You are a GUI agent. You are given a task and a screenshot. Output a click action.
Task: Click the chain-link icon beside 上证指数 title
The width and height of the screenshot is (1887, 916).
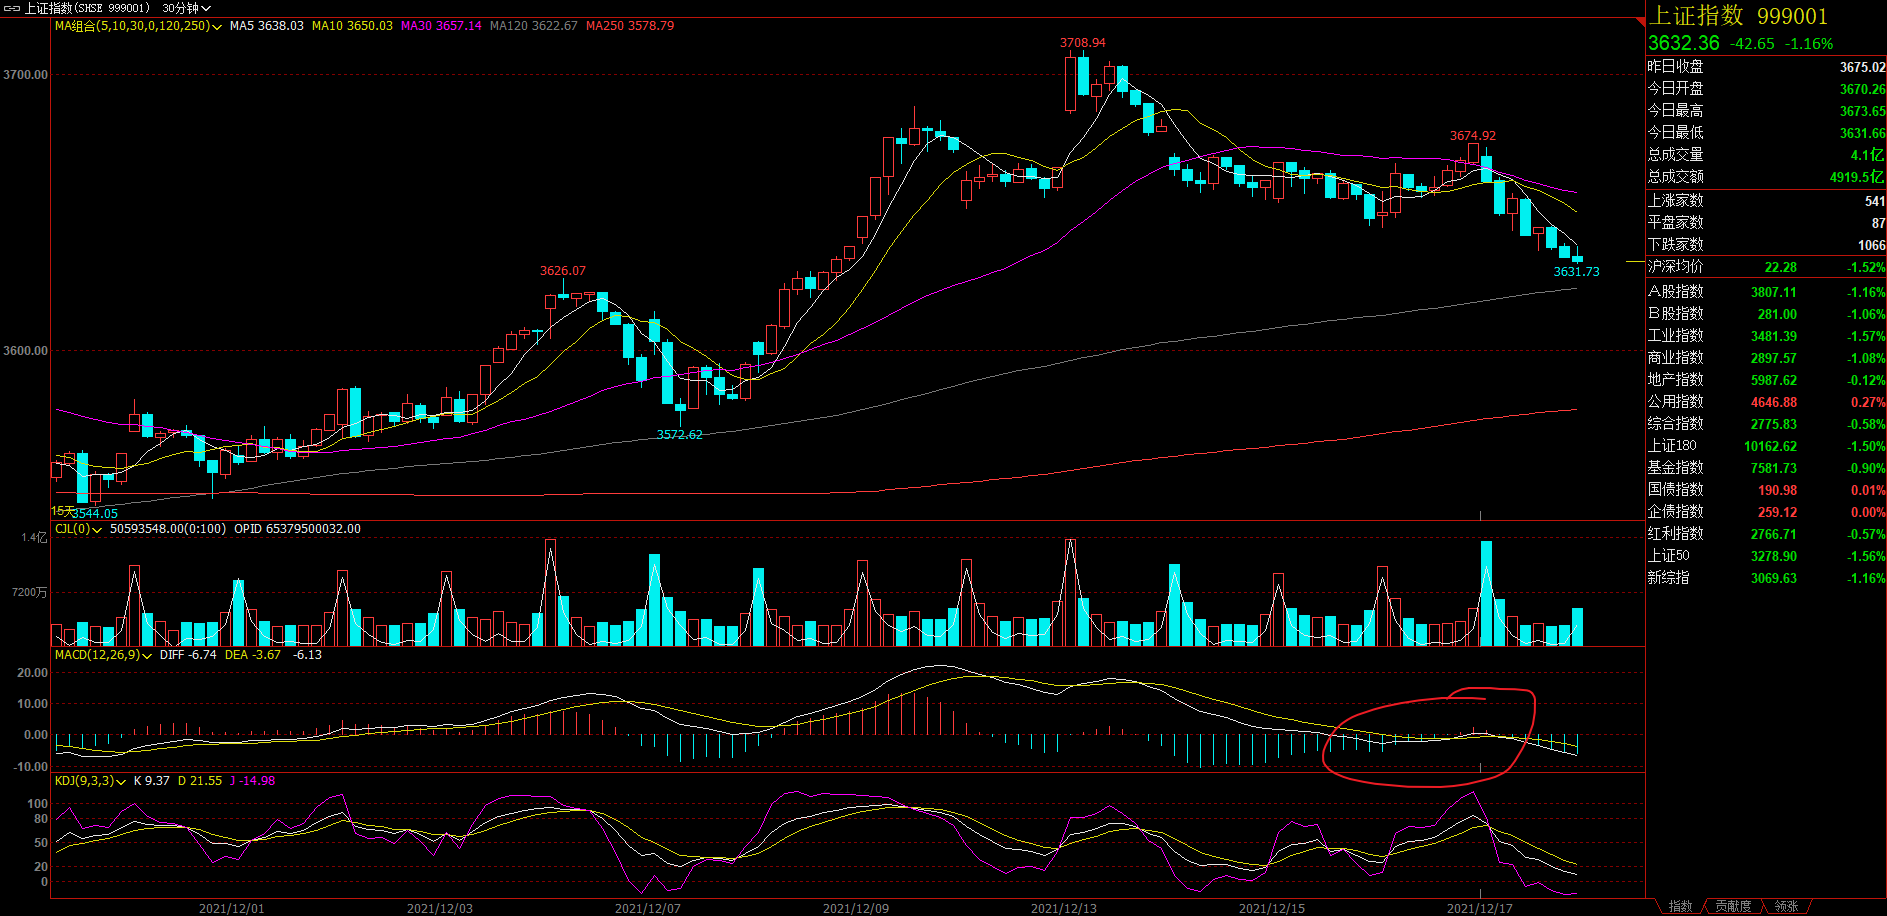pos(12,8)
